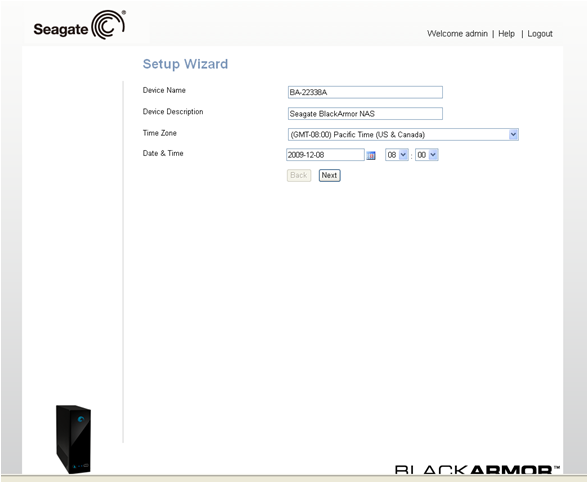
Task: Click the Time Zone label
Action: [159, 133]
